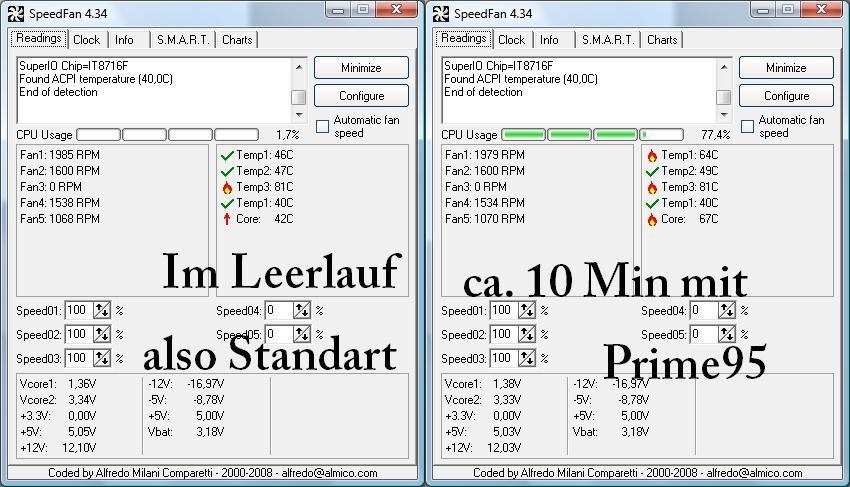Switch to Charts tab in right window
Viewport: 850px width, 487px height.
[x=662, y=40]
